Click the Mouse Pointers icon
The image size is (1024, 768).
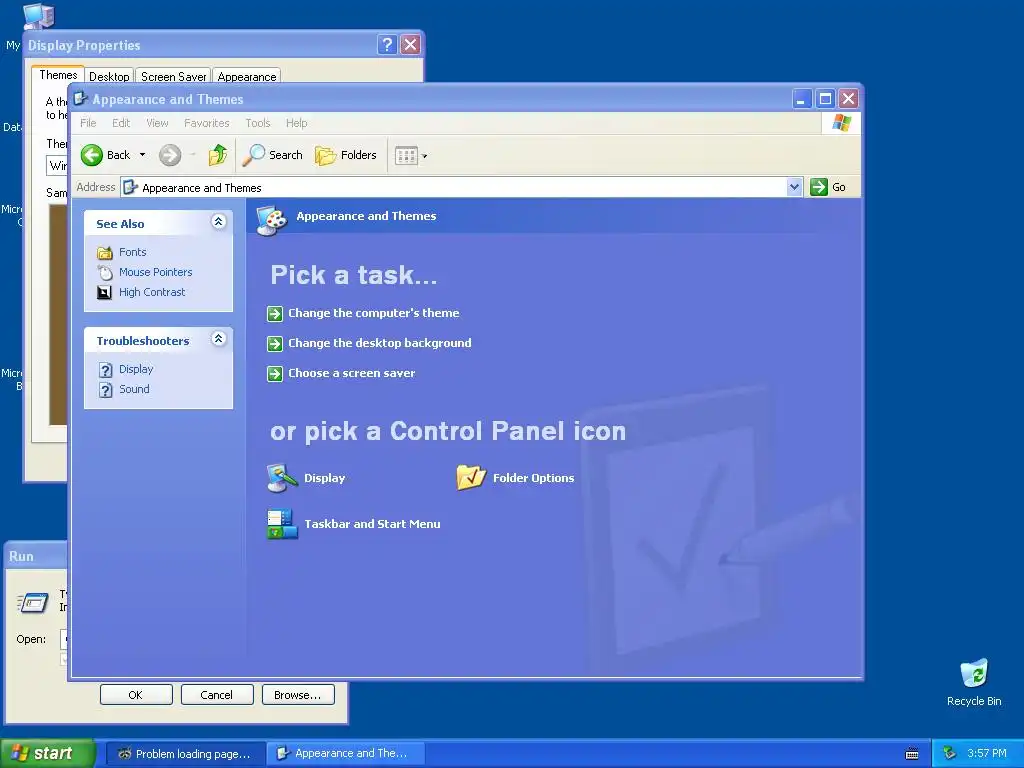[x=104, y=272]
